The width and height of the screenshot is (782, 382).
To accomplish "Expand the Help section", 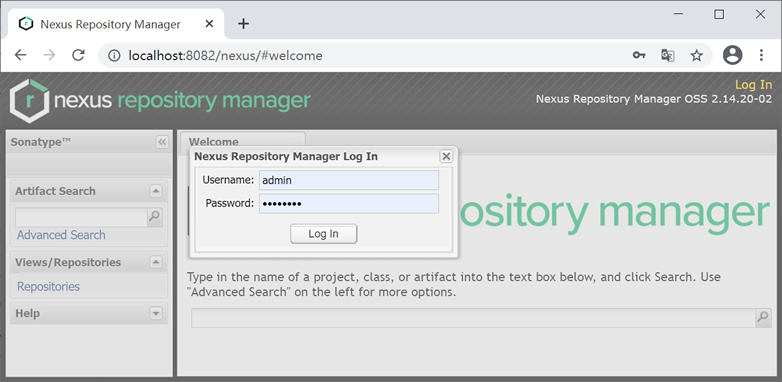I will (x=156, y=313).
